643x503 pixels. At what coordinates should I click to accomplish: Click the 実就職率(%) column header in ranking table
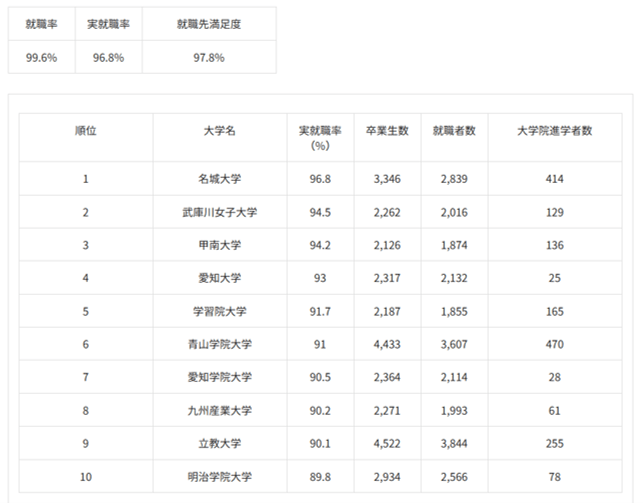pyautogui.click(x=320, y=138)
